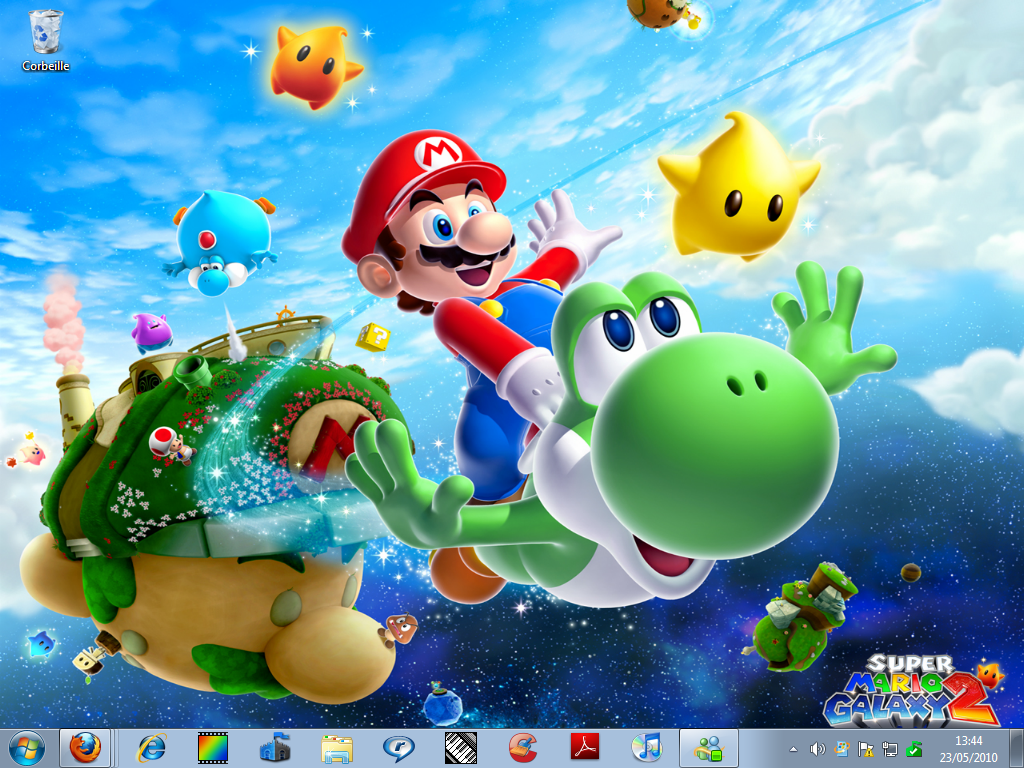Switch to Windows Live Messenger taskbar button
This screenshot has width=1024, height=768.
tap(709, 748)
